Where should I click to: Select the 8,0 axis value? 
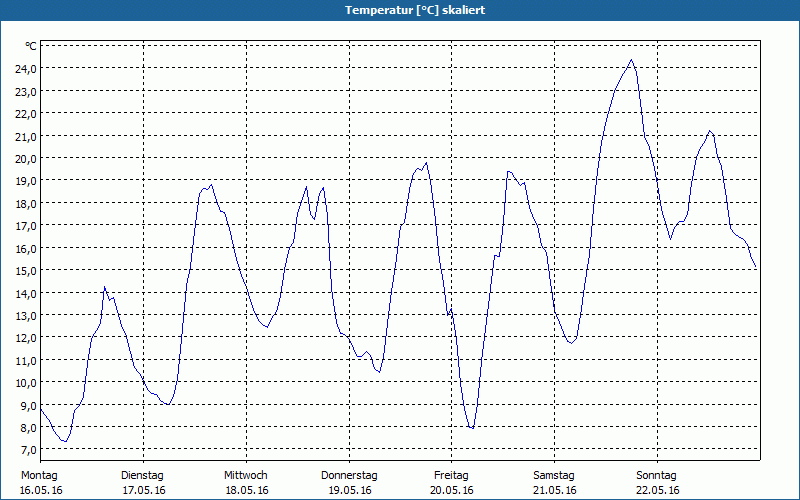coord(28,428)
